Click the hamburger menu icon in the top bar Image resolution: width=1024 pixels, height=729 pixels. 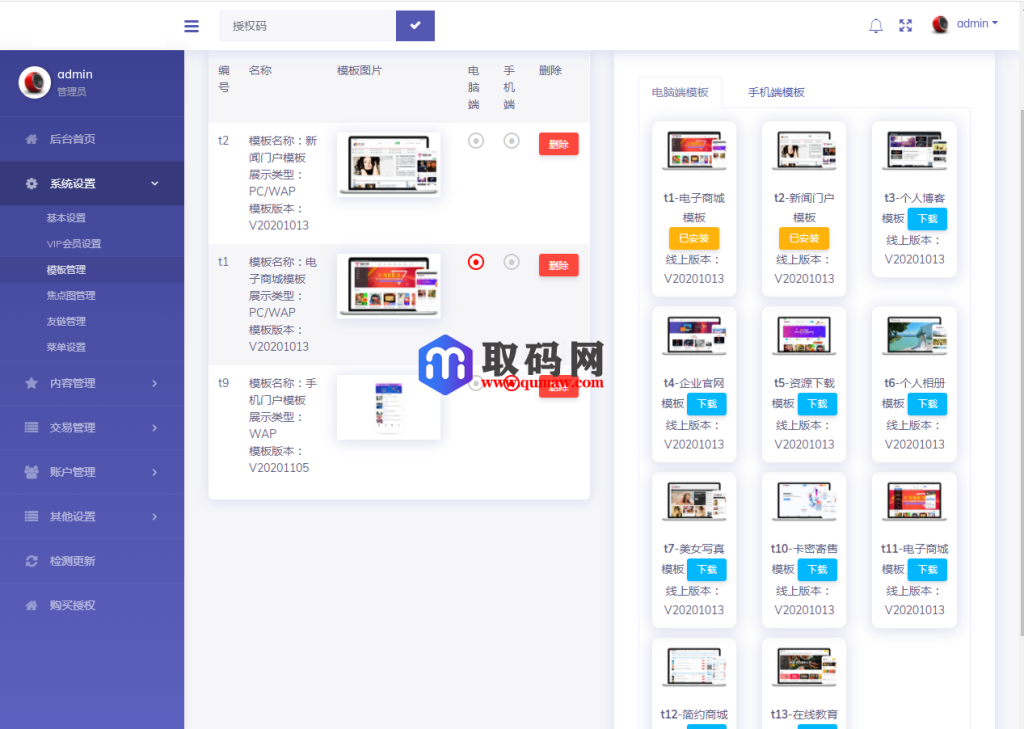(x=191, y=26)
